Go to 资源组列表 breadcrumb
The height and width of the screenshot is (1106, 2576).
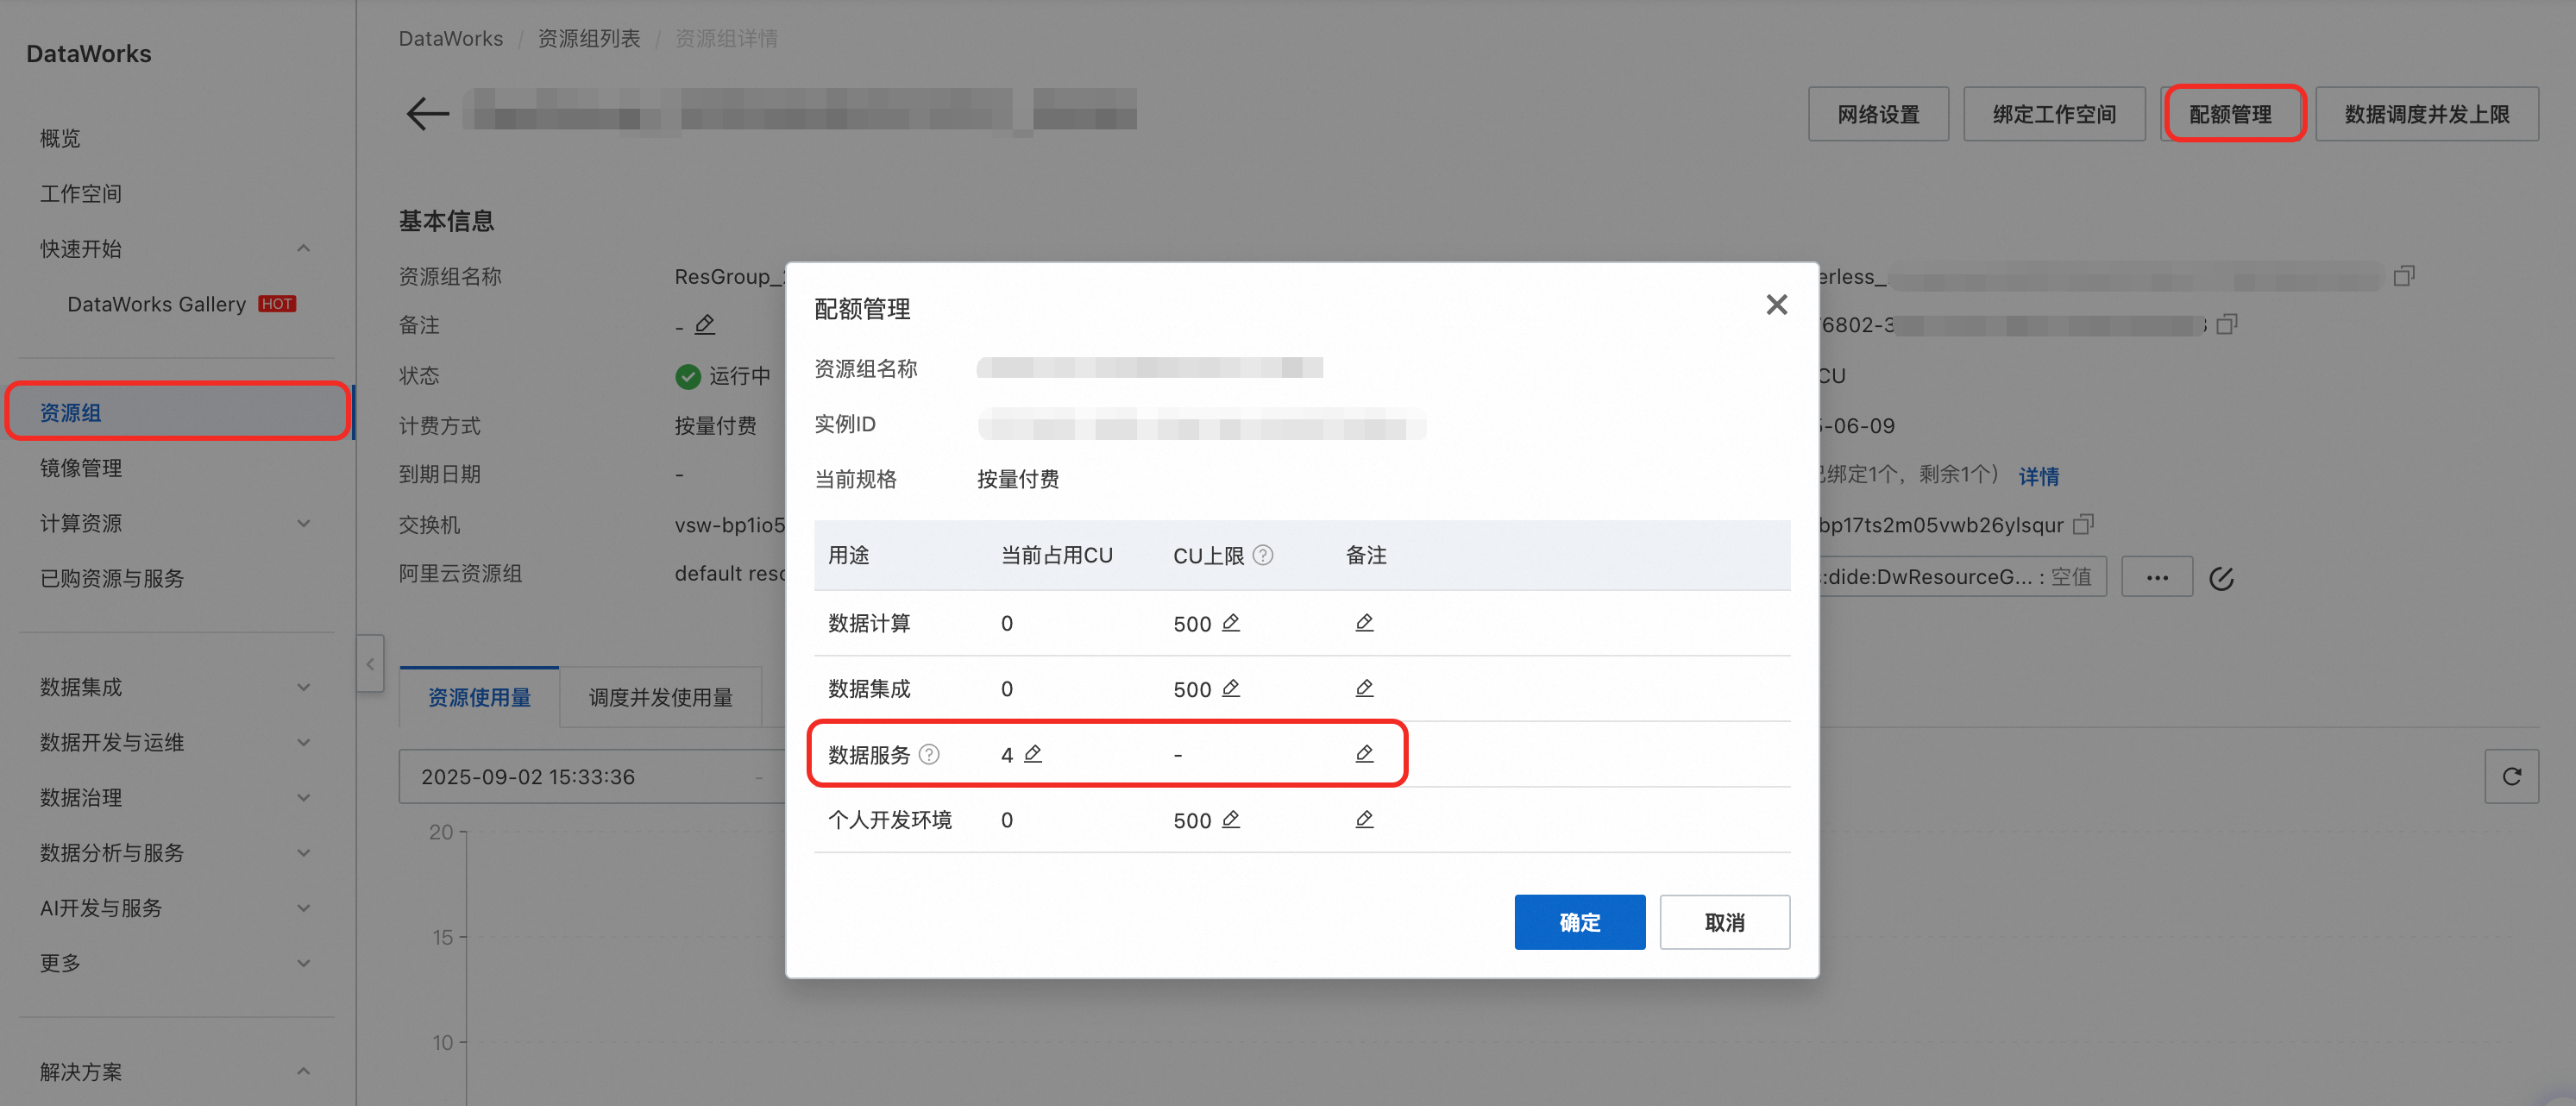[589, 38]
